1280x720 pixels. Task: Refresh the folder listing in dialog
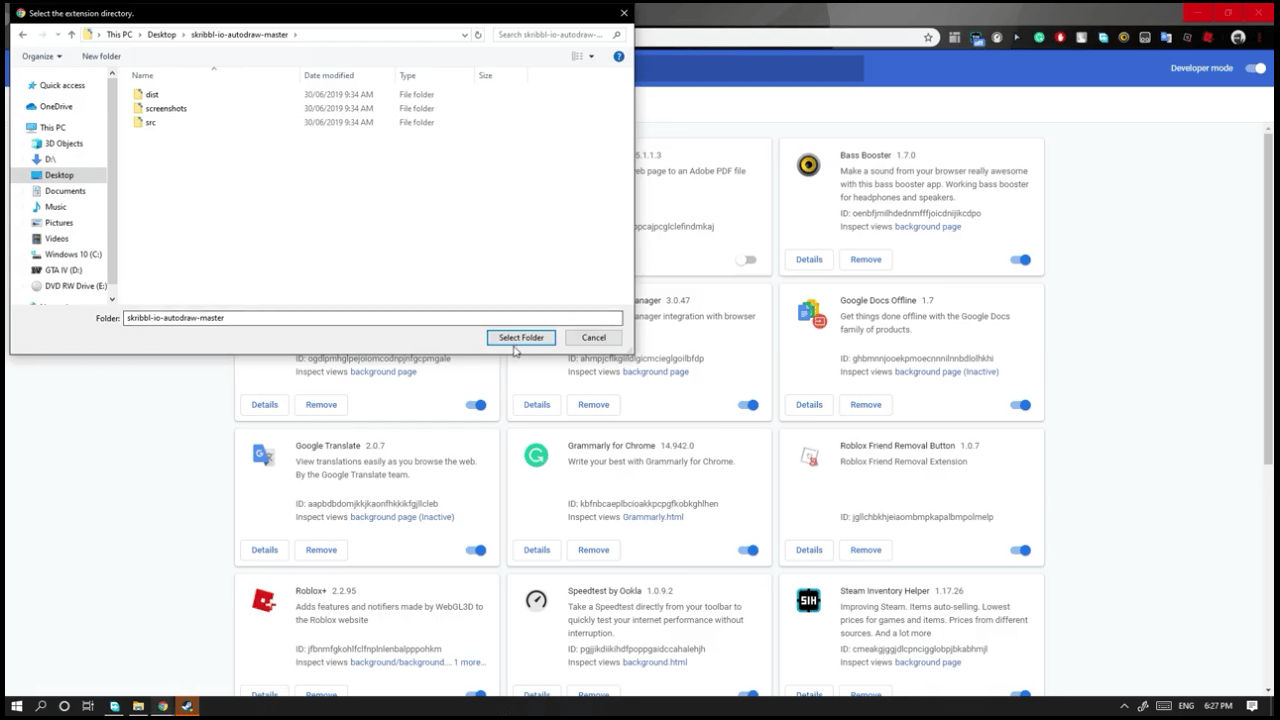pyautogui.click(x=478, y=34)
